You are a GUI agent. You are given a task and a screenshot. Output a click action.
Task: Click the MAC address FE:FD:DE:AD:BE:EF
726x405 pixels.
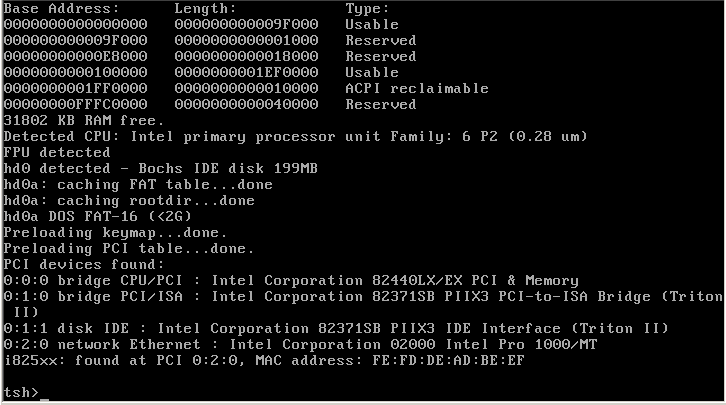[x=448, y=361]
